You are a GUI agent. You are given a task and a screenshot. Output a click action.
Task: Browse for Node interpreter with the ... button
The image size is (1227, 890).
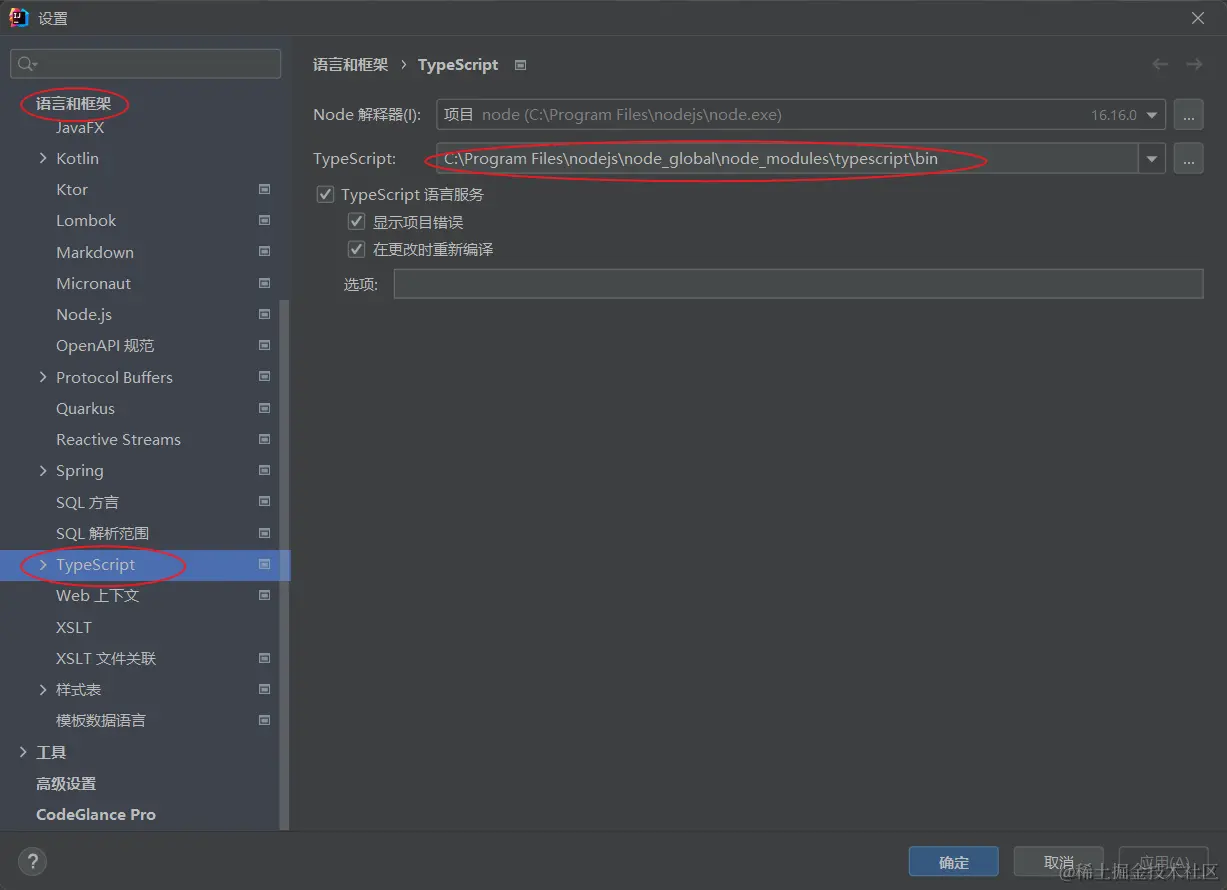point(1188,115)
